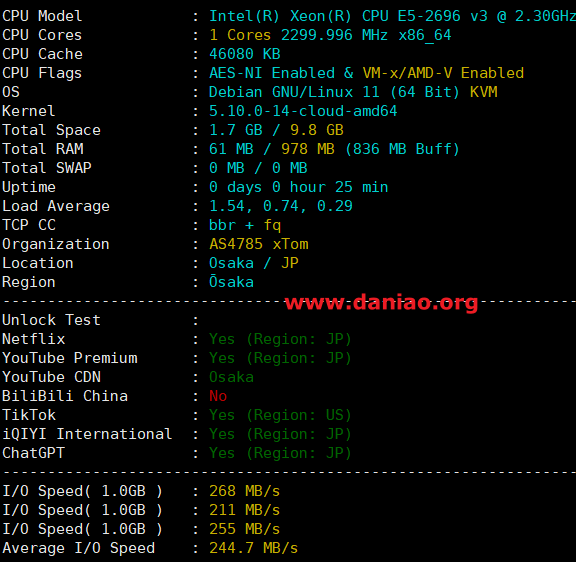This screenshot has height=562, width=576.
Task: Select the 'CPU Cores' label
Action: (42, 35)
